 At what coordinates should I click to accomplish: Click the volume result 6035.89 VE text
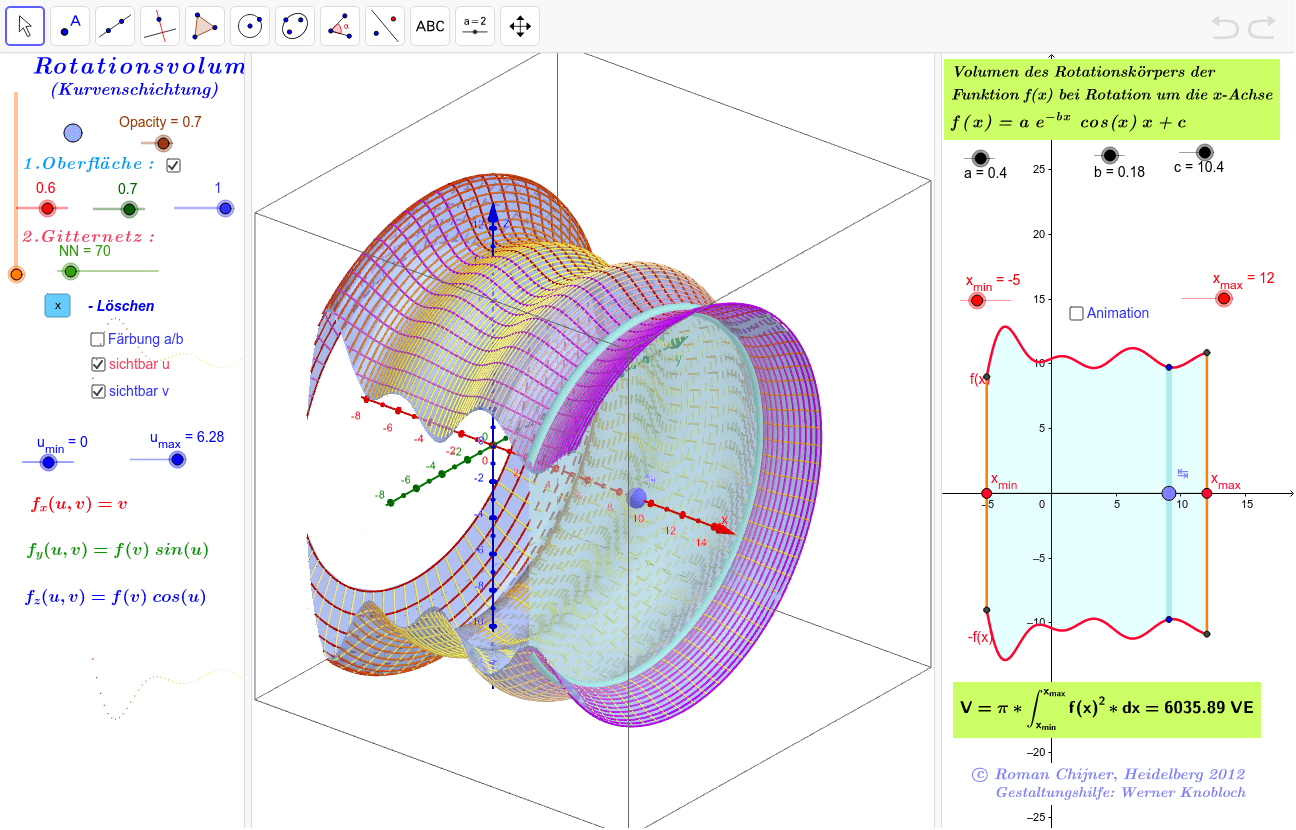[x=1106, y=708]
